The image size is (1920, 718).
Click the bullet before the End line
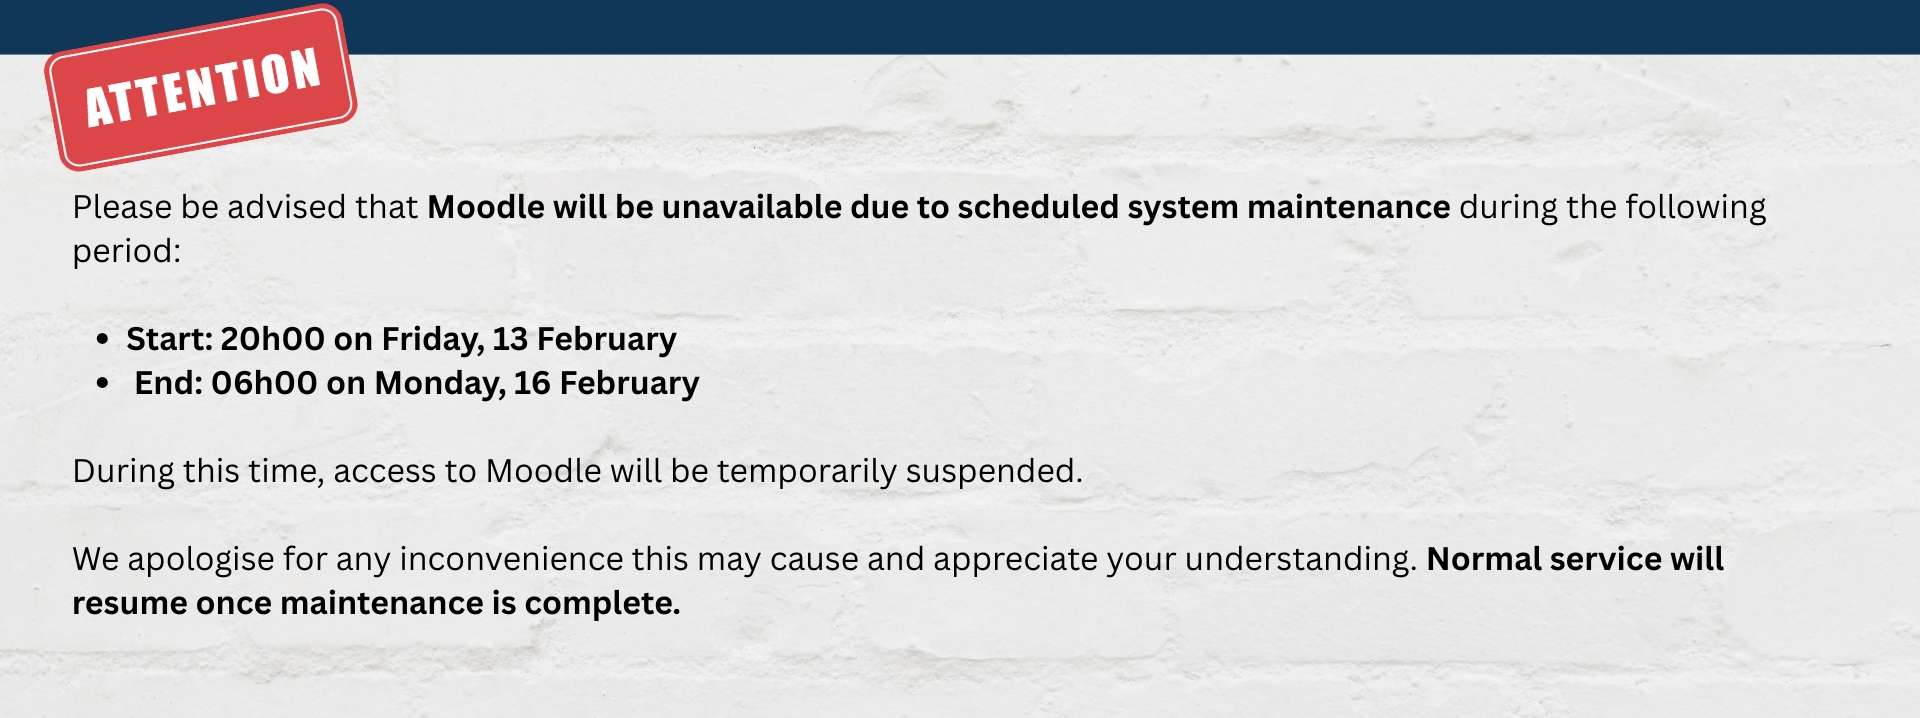(x=102, y=384)
